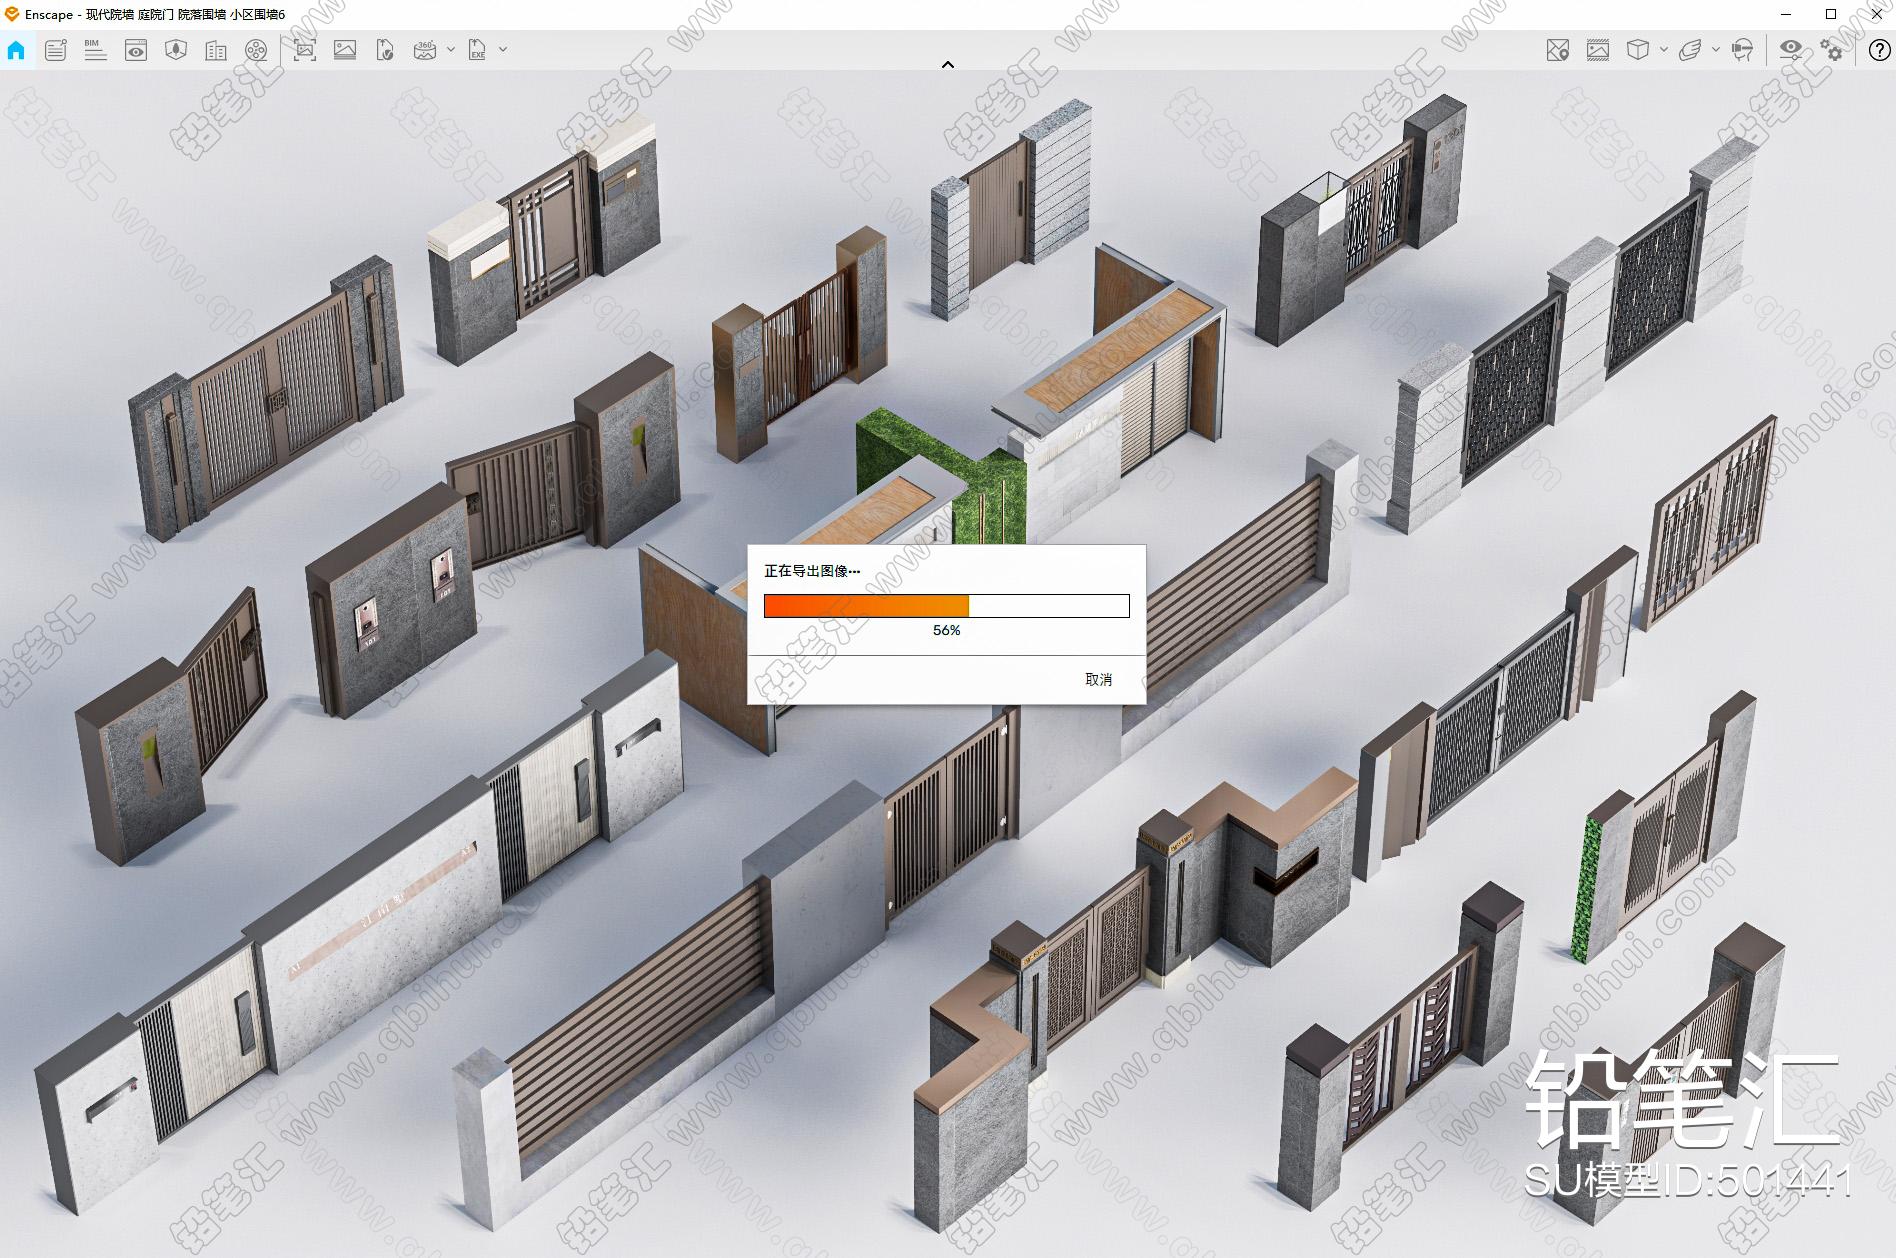Click the wing navigation mode icon
Viewport: 1896px width, 1258px height.
click(x=1690, y=50)
